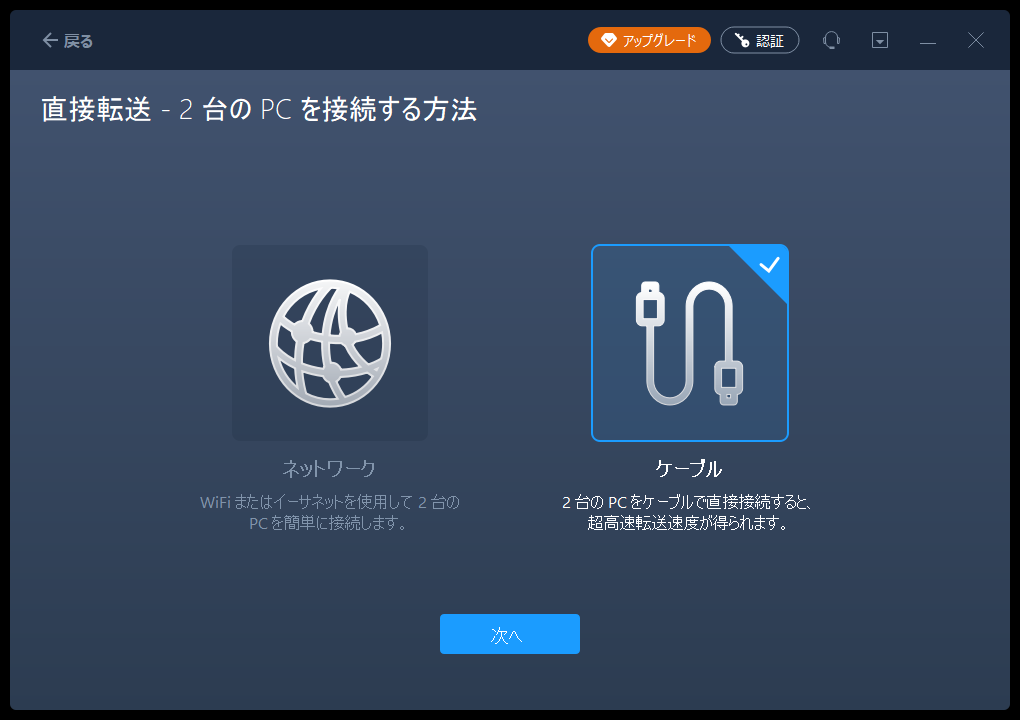Close the application window
This screenshot has width=1020, height=720.
[975, 40]
